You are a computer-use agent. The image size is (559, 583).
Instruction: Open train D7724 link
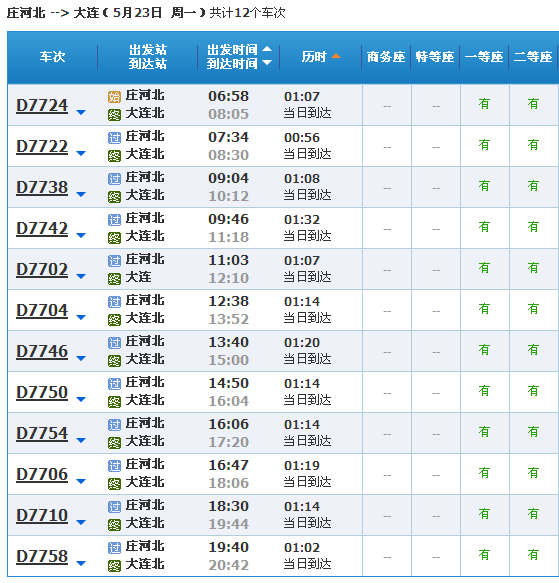(x=42, y=106)
